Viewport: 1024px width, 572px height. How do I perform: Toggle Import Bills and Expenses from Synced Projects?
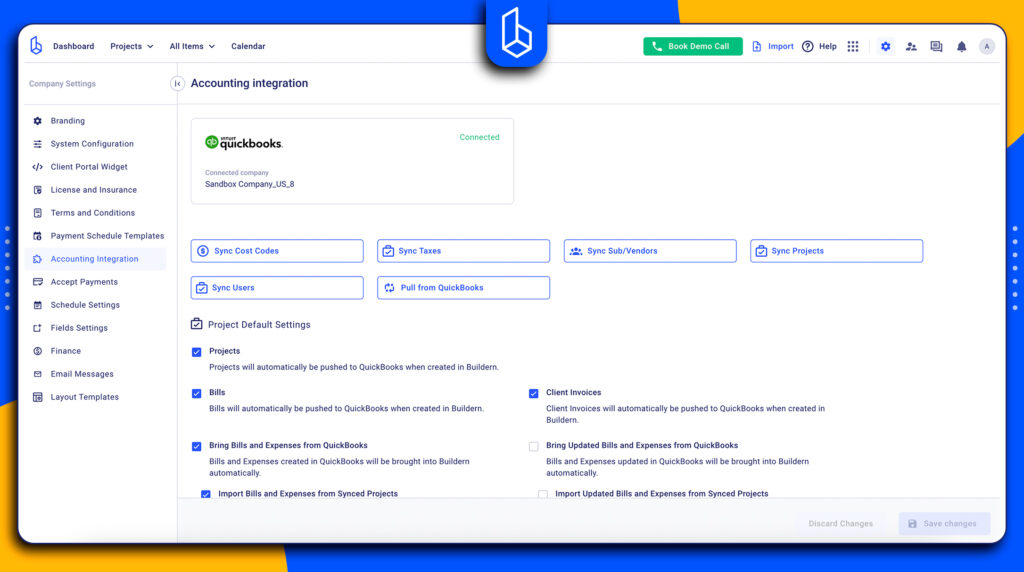(x=206, y=494)
